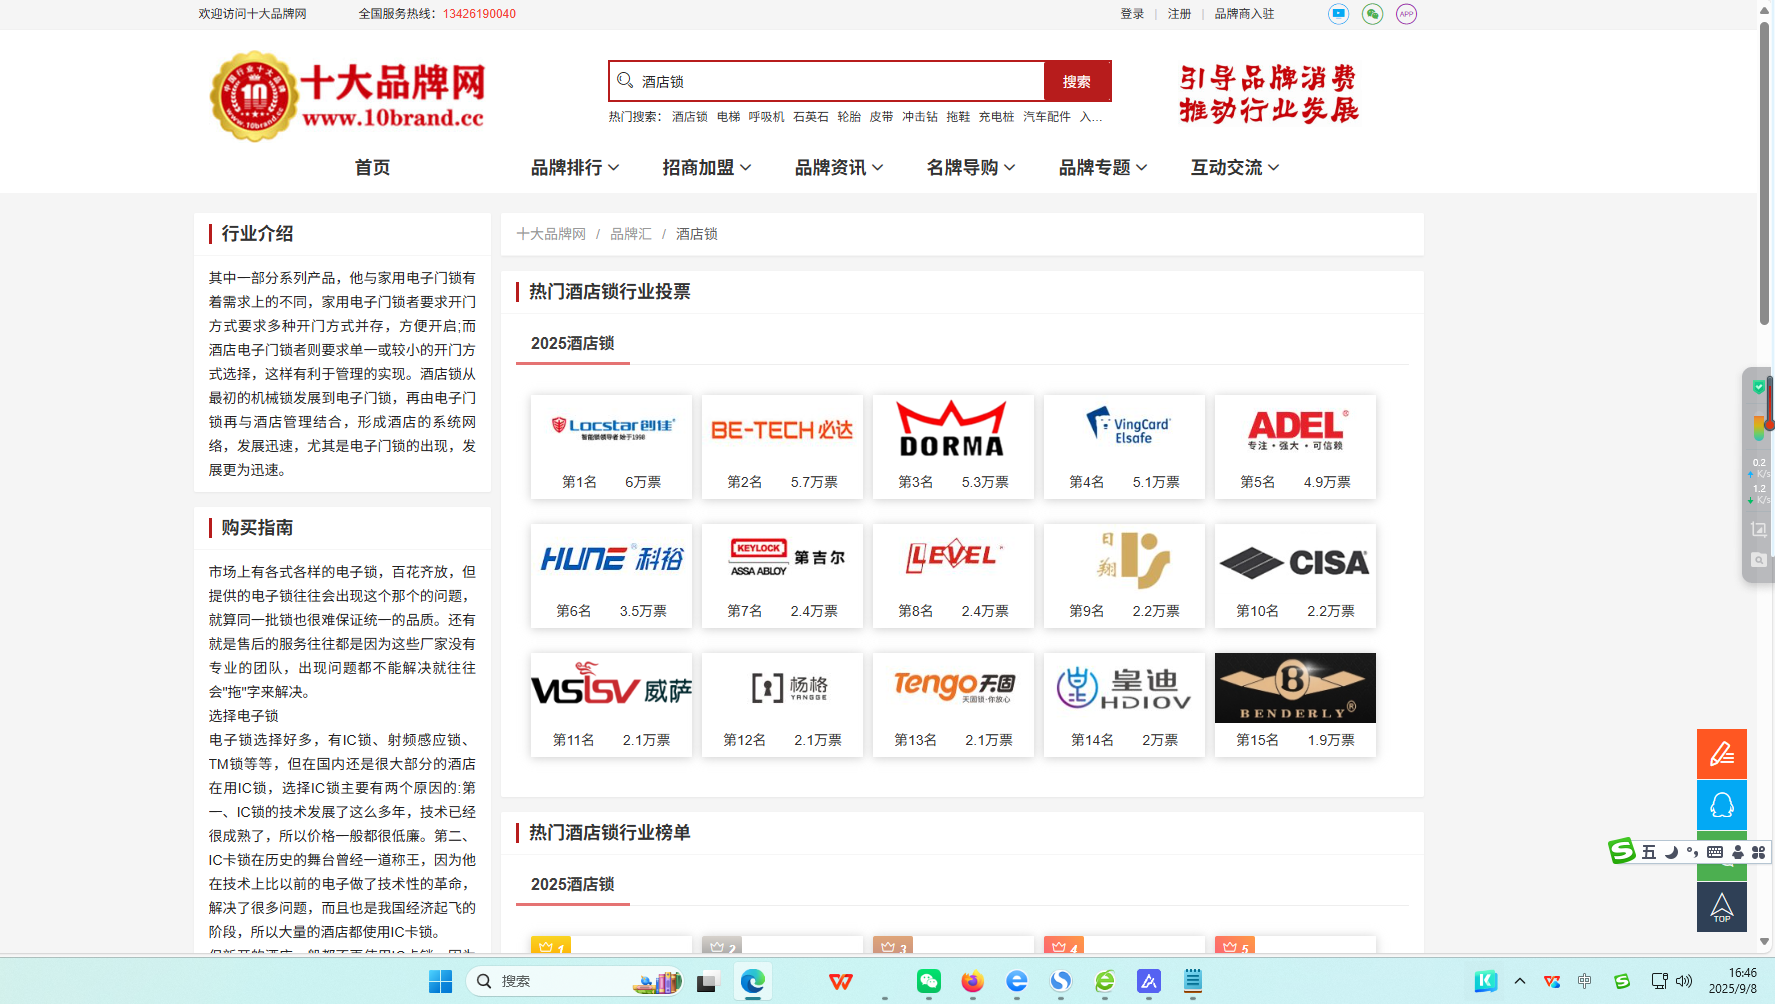
Task: Click the orange feedback pencil button
Action: tap(1721, 754)
